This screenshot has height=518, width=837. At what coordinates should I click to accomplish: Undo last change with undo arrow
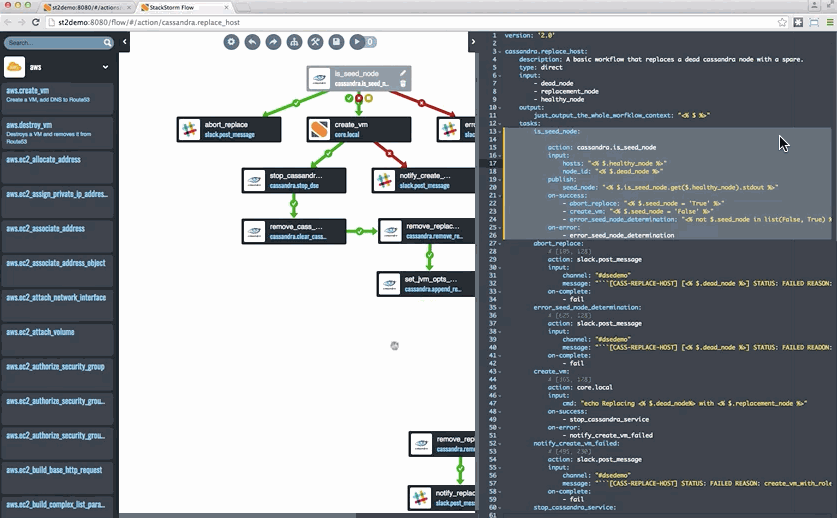[252, 42]
